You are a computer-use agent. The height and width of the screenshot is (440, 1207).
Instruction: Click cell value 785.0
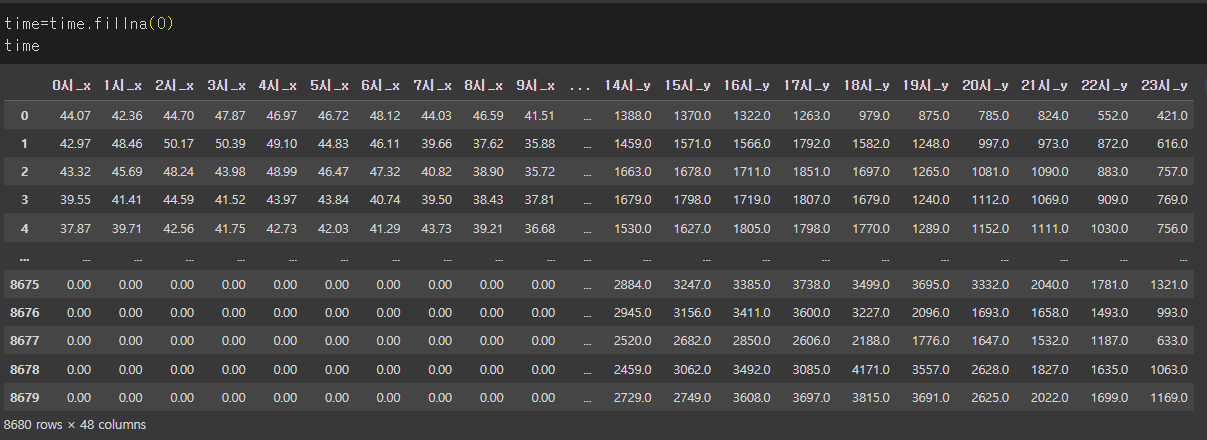[x=993, y=116]
